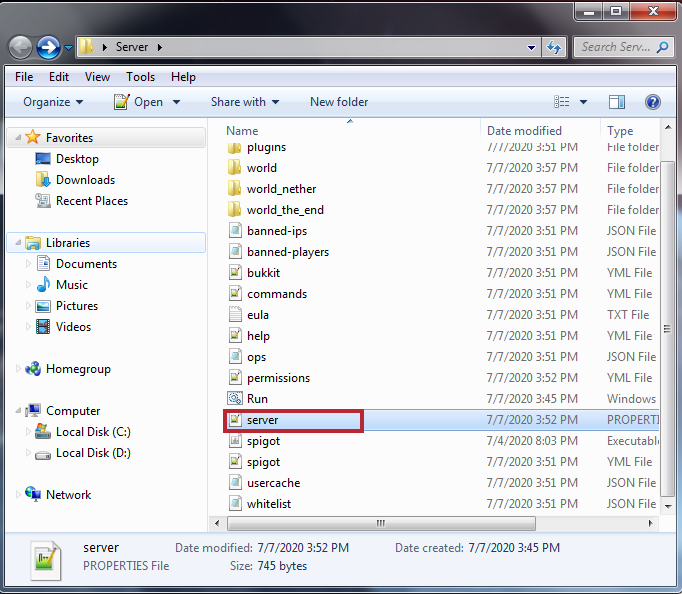Refresh the Server folder view
Image resolution: width=682 pixels, height=594 pixels.
click(x=554, y=47)
